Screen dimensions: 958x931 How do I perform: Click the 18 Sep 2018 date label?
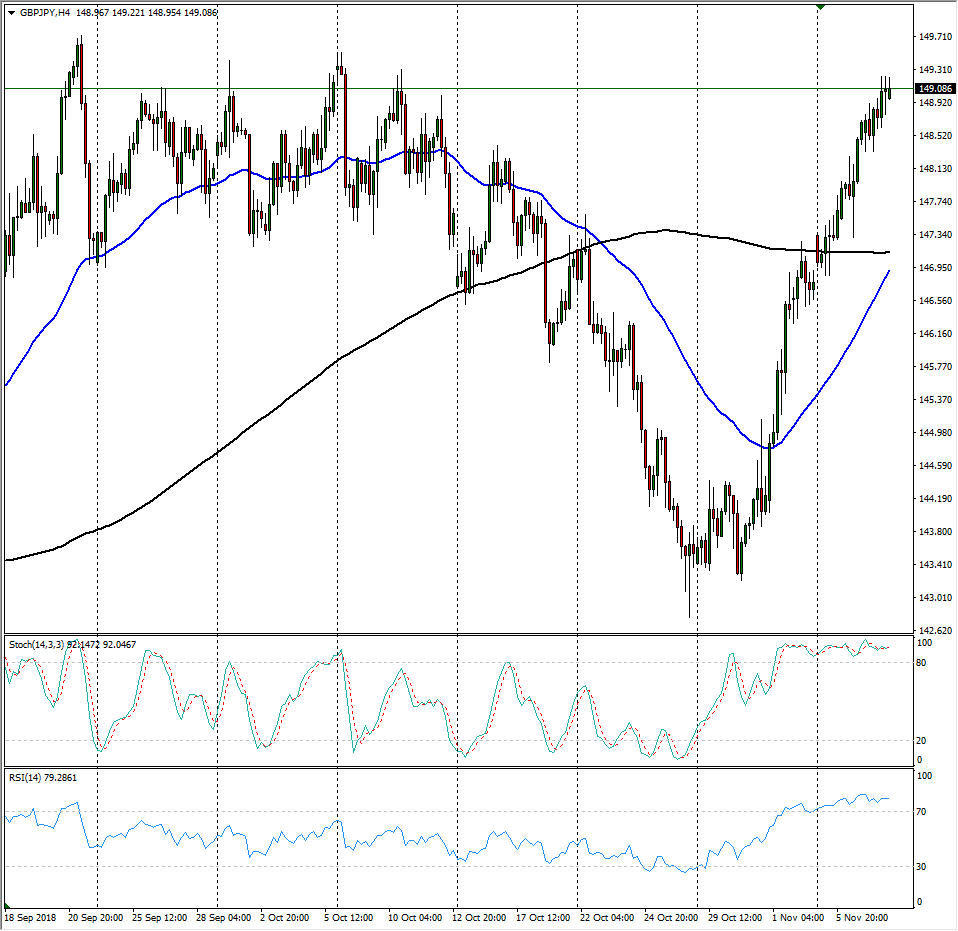(32, 916)
